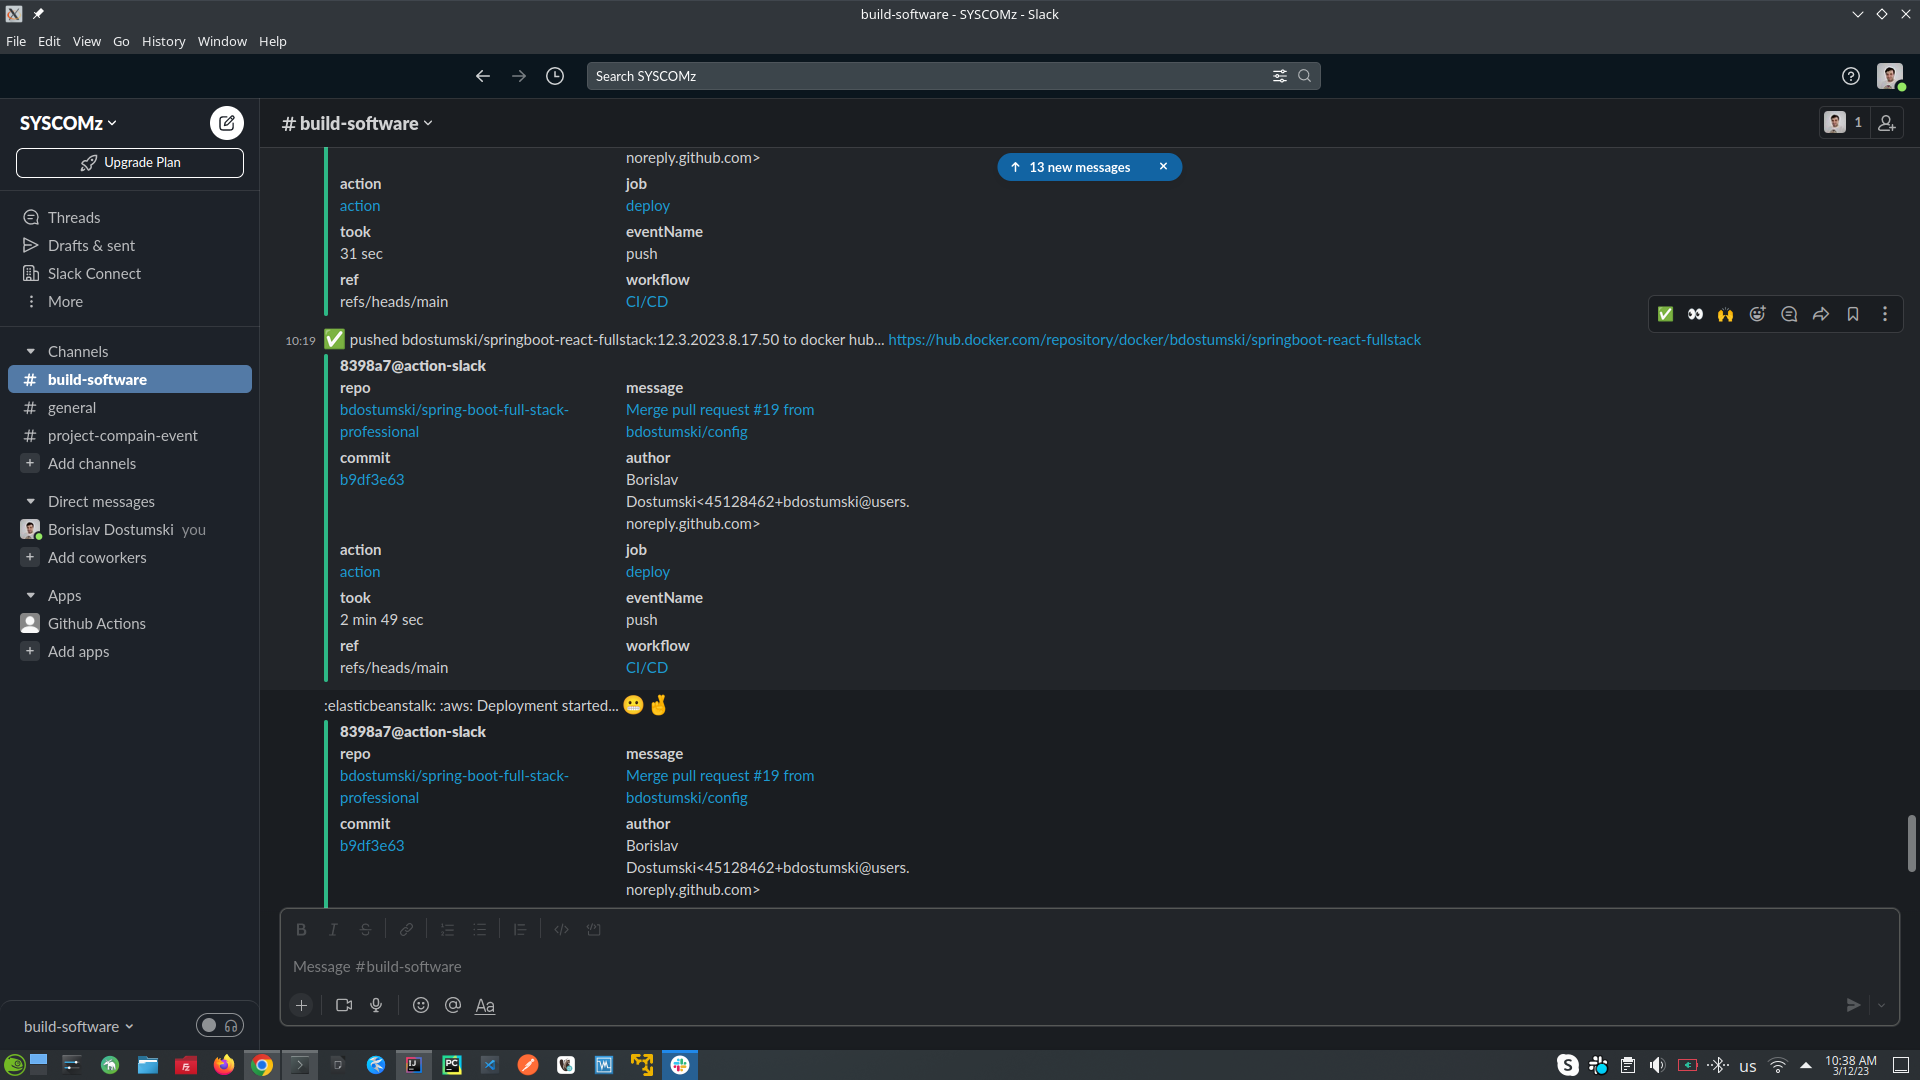
Task: Toggle bold formatting in composer
Action: [x=301, y=929]
